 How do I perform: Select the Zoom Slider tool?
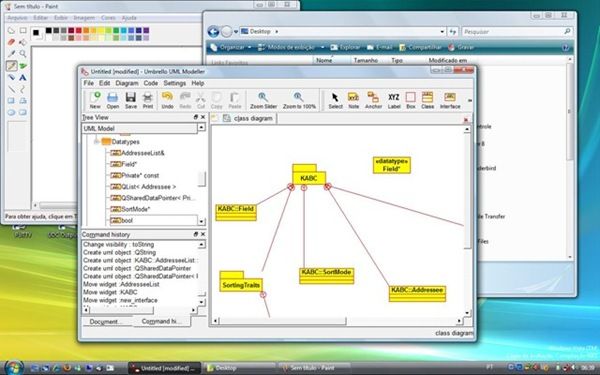(263, 100)
